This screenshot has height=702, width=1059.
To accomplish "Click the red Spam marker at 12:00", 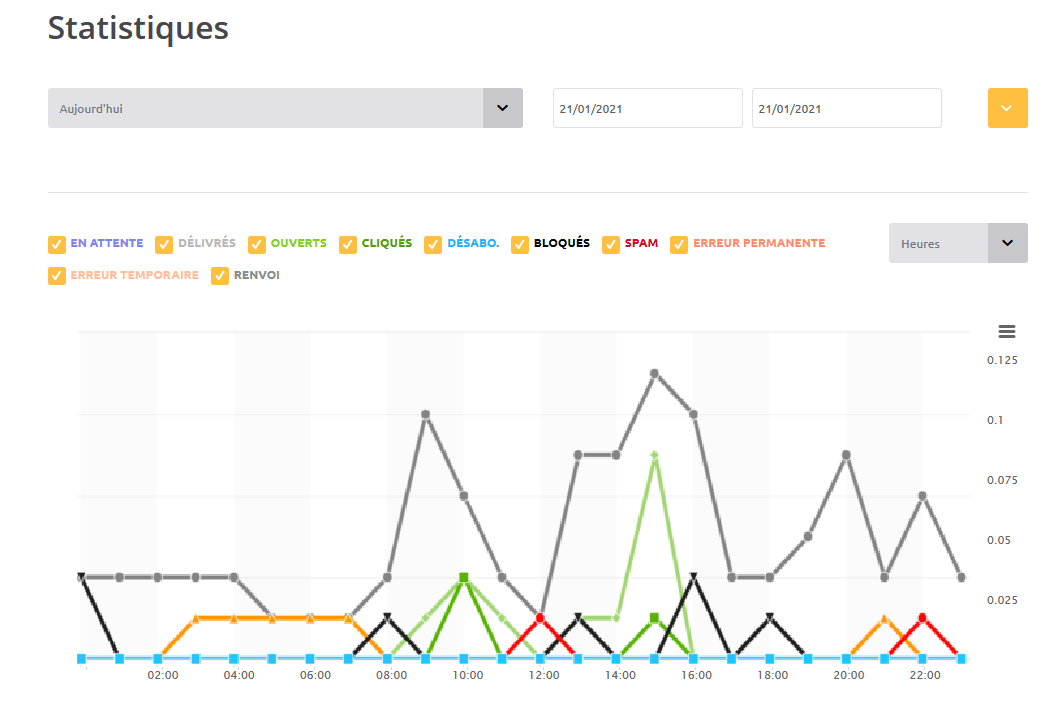I will click(x=540, y=618).
